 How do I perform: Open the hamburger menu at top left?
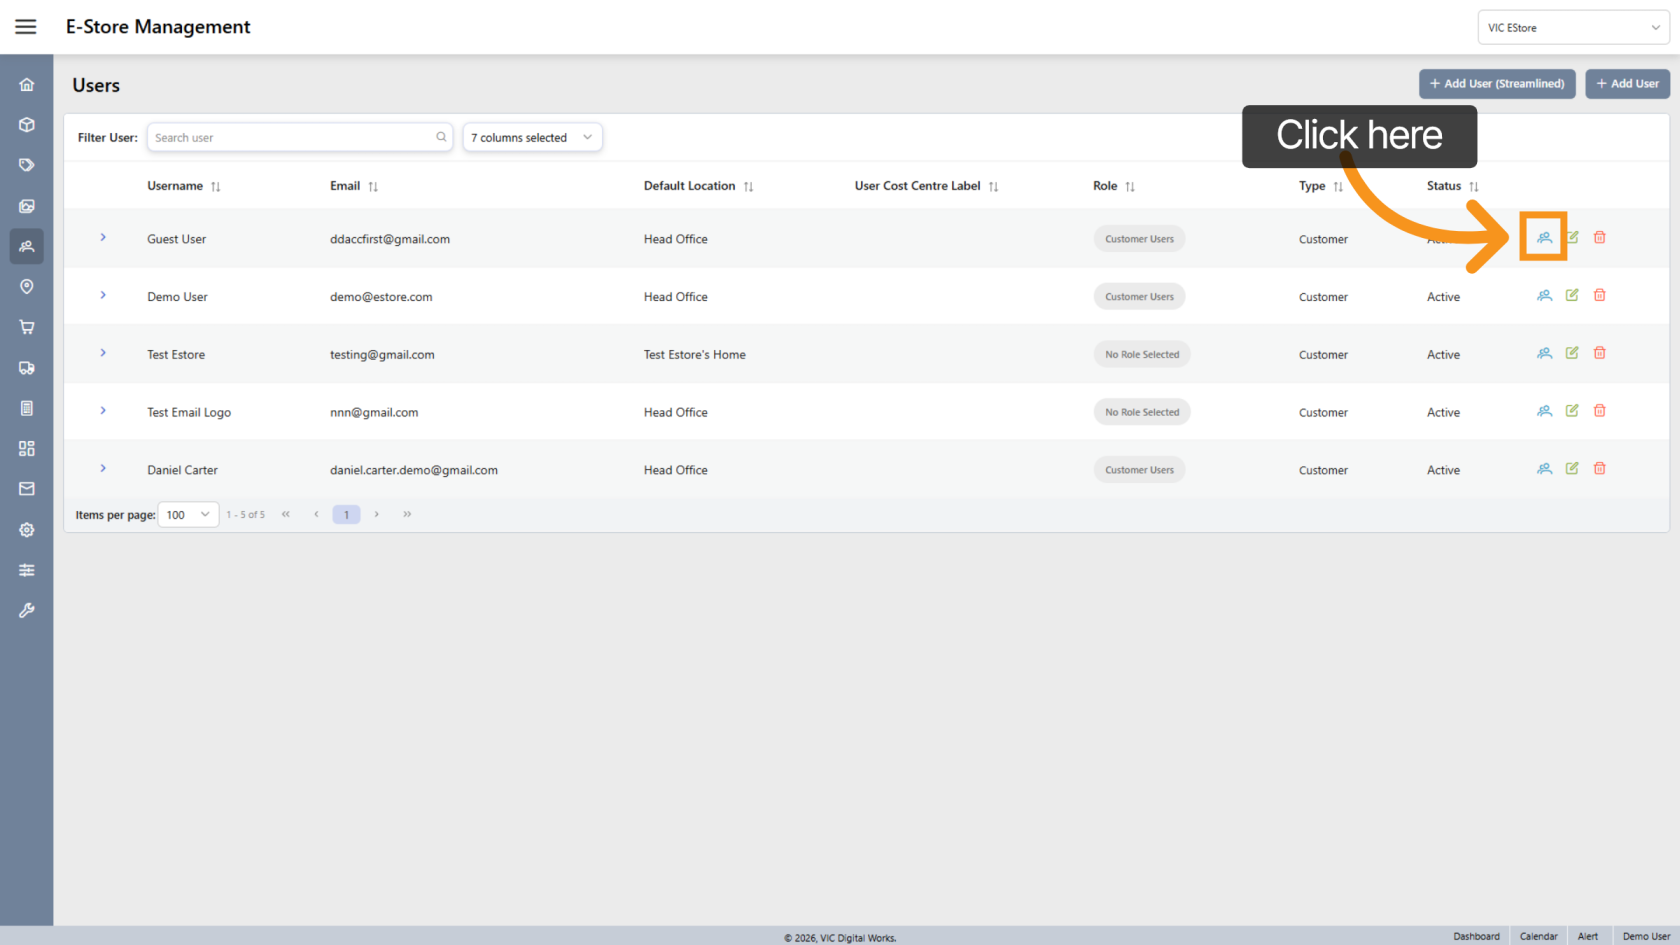pos(26,26)
